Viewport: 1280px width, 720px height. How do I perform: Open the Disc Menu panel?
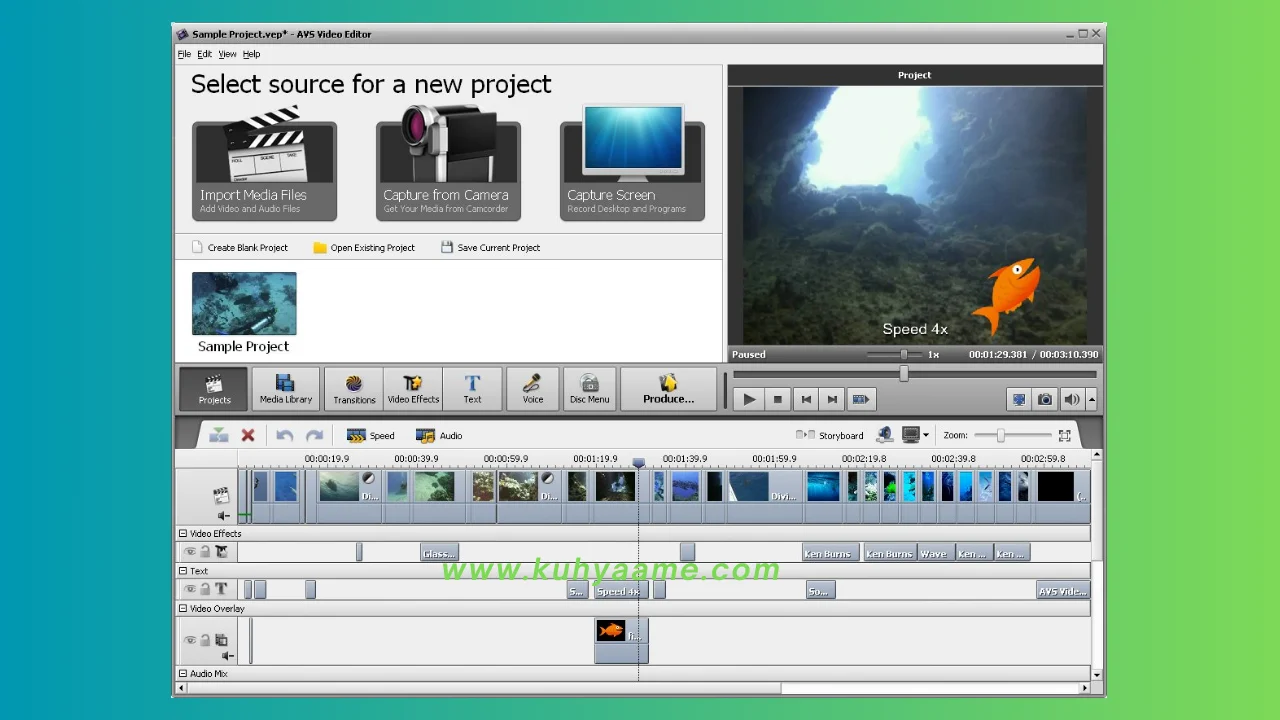(x=590, y=389)
